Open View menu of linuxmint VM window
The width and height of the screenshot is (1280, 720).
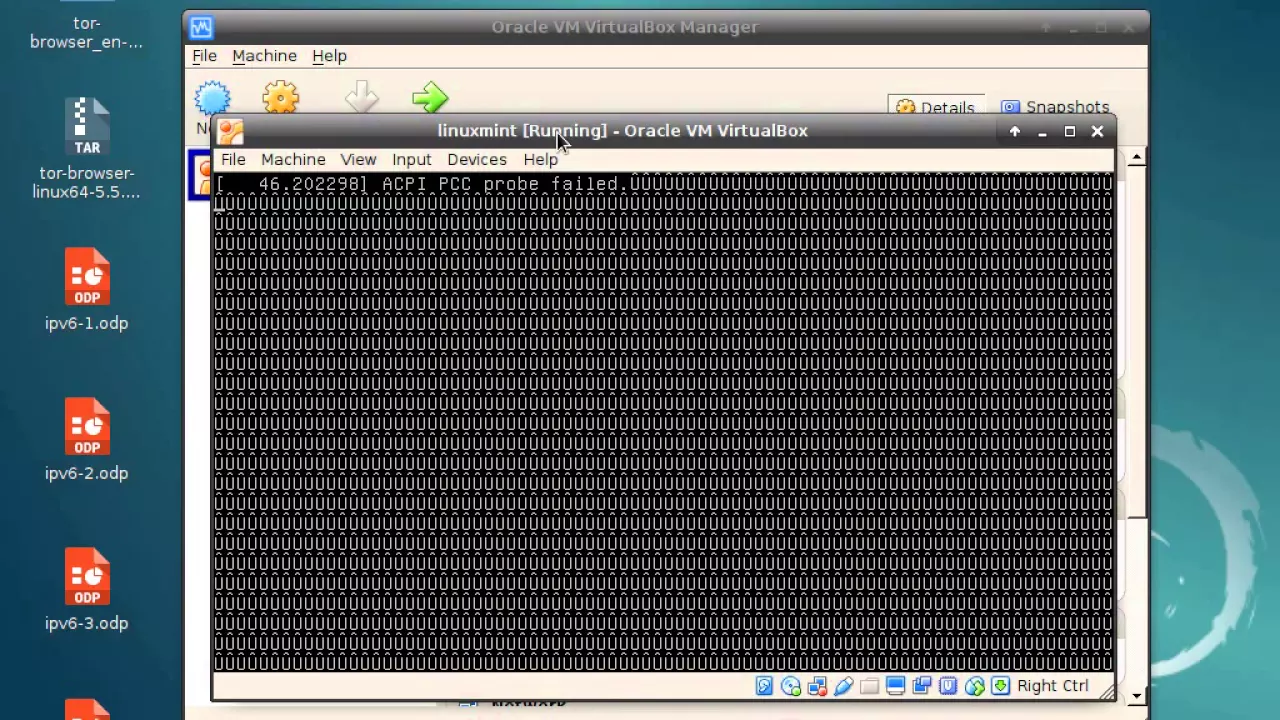pyautogui.click(x=358, y=160)
